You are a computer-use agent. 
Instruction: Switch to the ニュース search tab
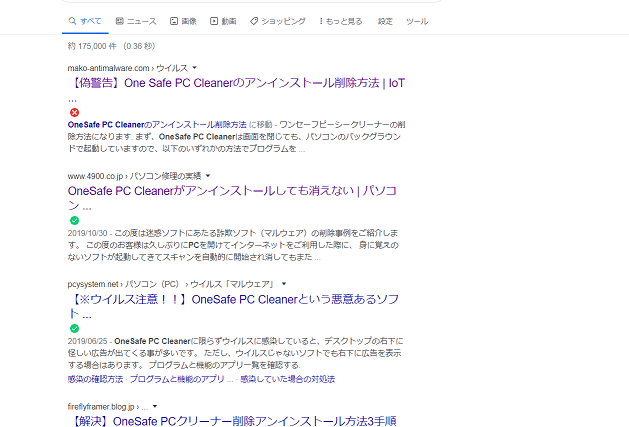[141, 21]
